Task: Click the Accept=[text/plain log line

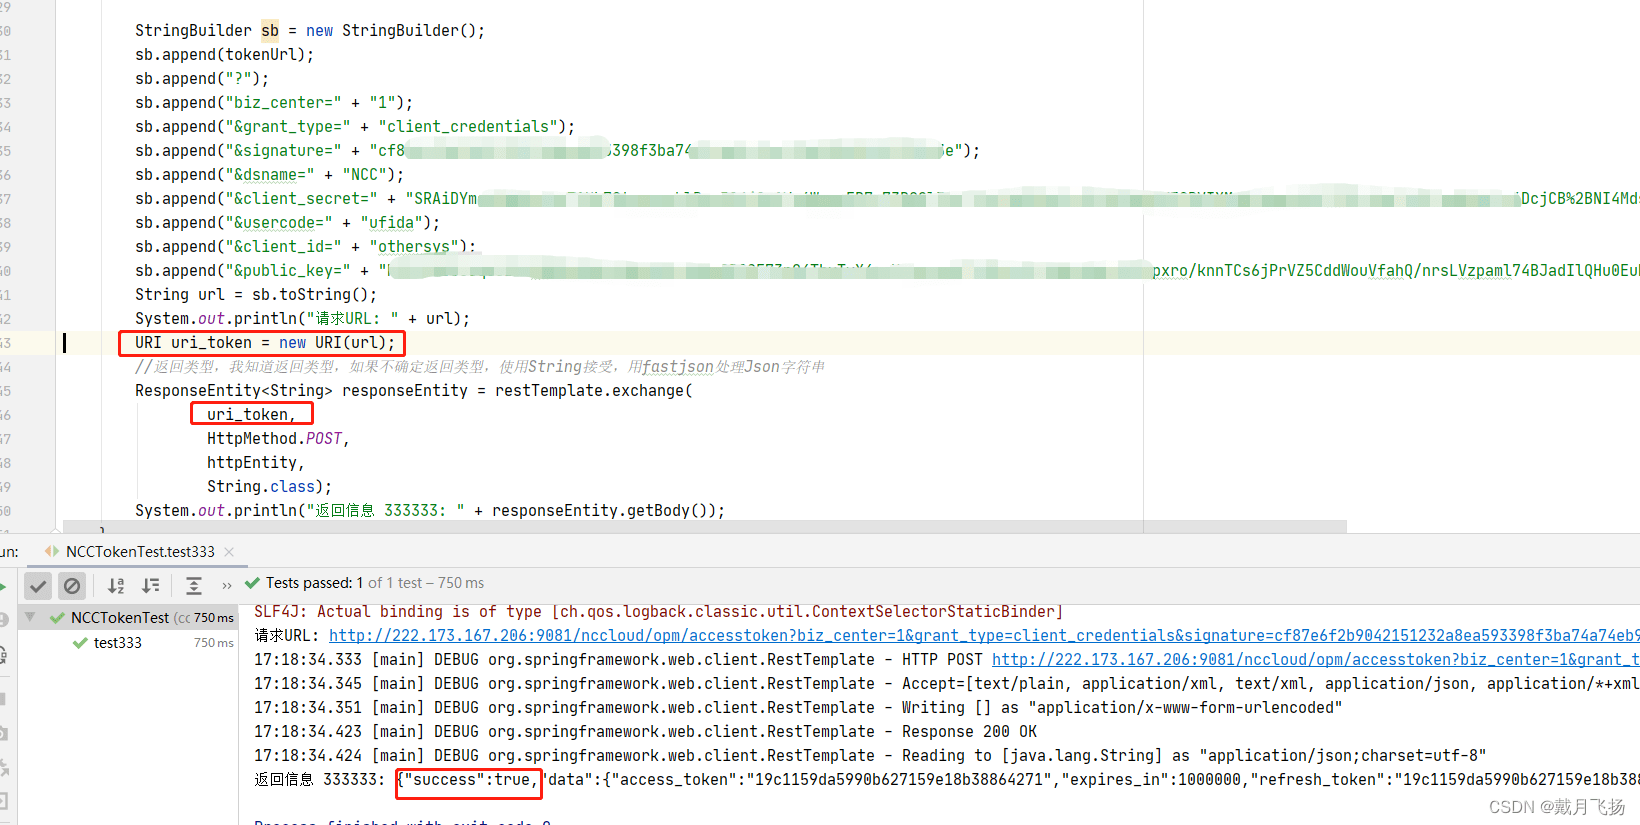Action: 947,684
